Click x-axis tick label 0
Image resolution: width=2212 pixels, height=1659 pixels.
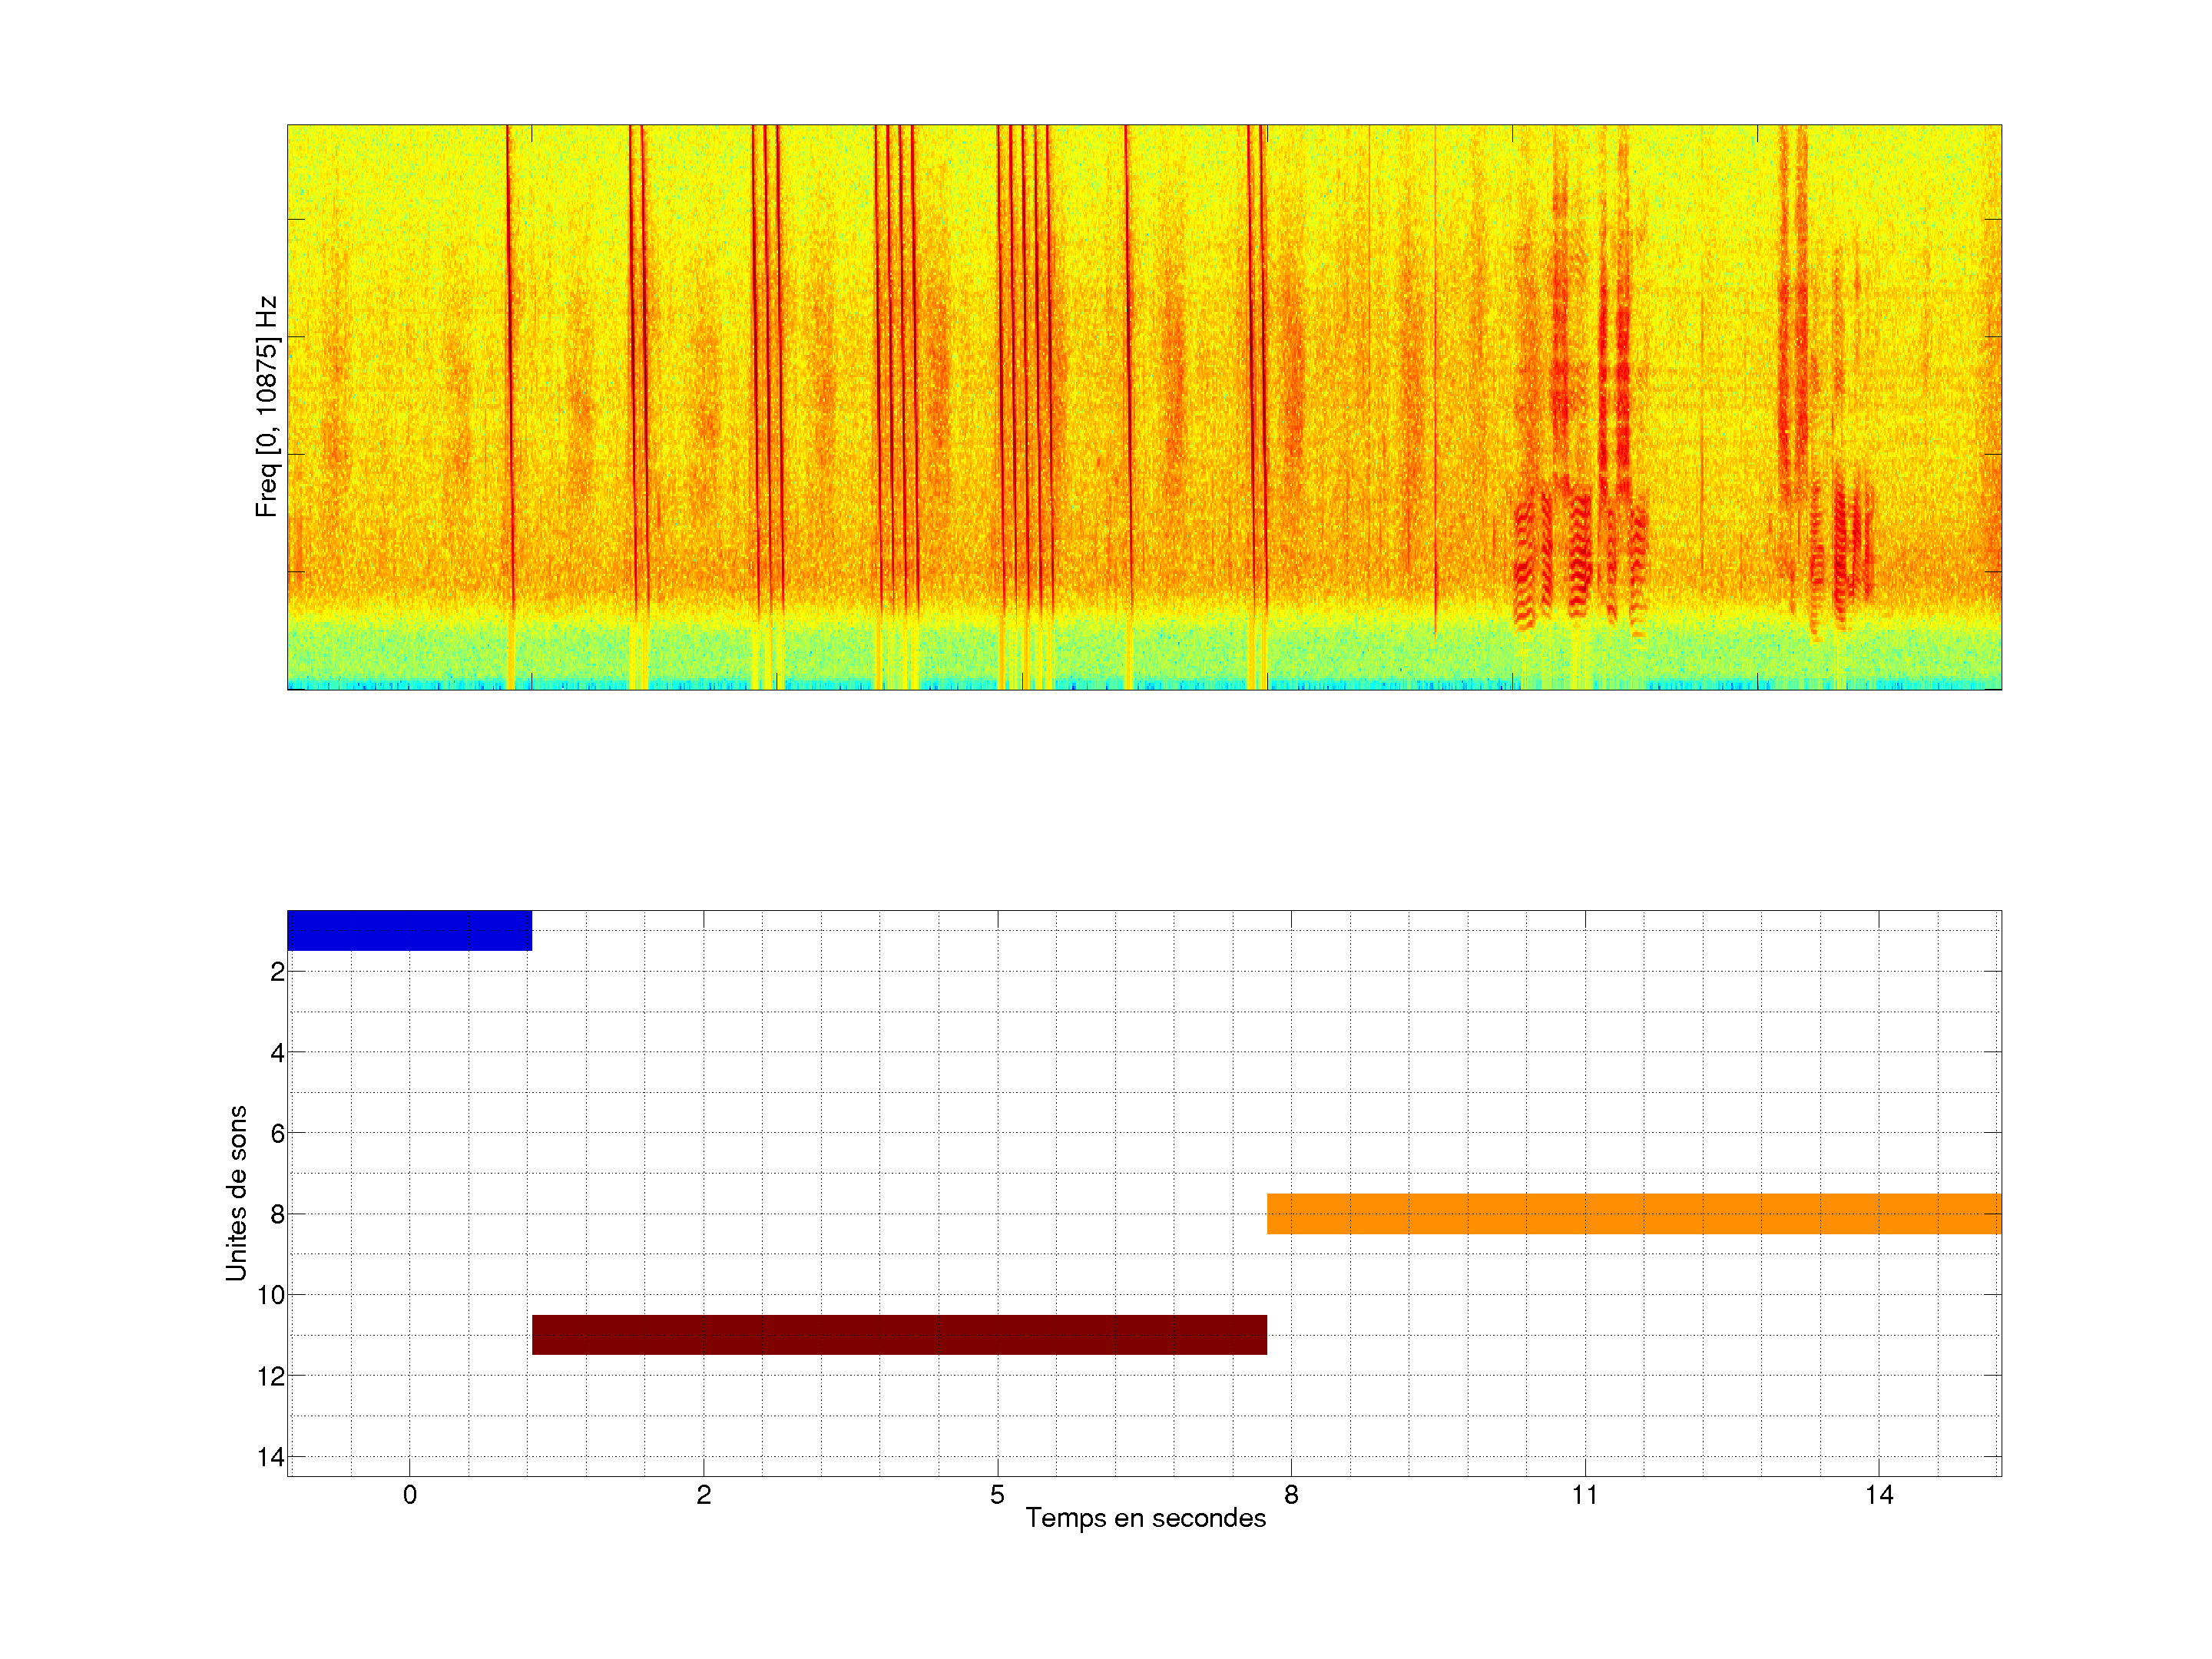[x=410, y=1495]
